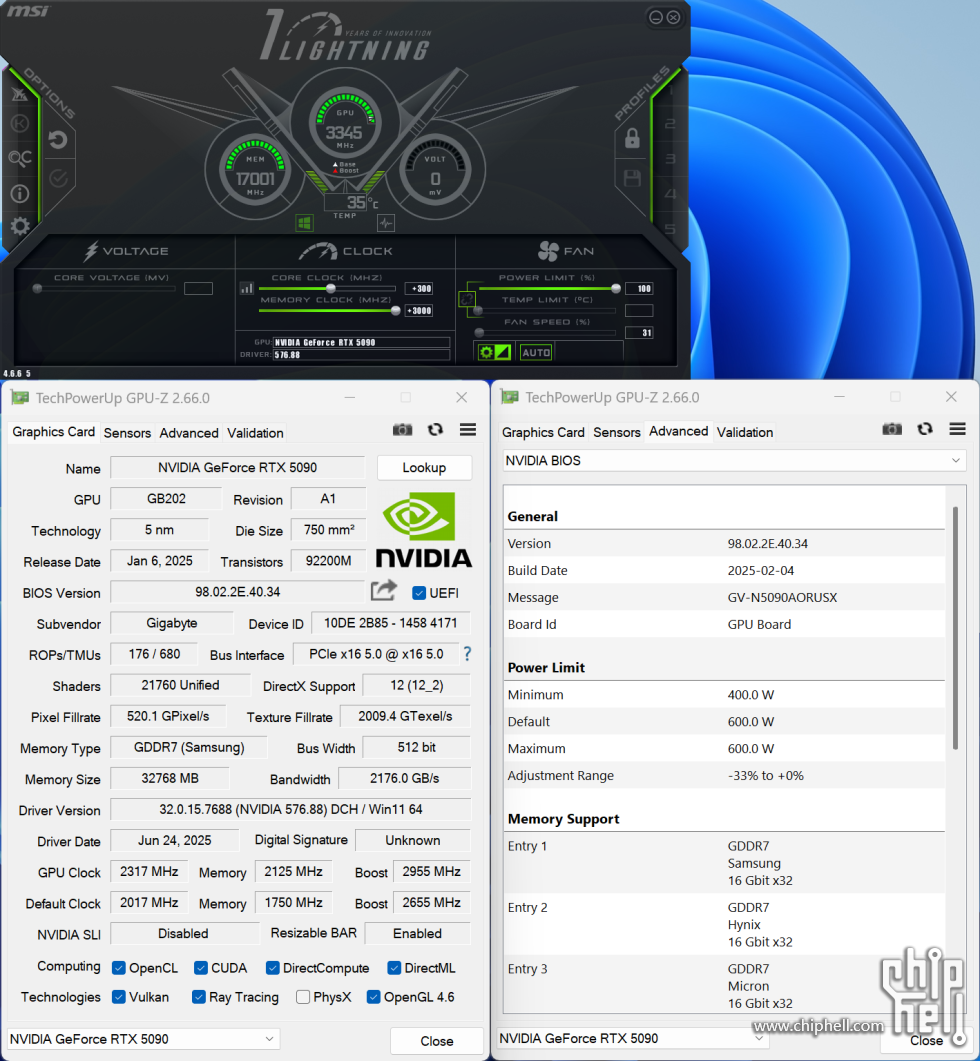Click the BIOS Version field 98.02.2E.40.34

coord(238,592)
